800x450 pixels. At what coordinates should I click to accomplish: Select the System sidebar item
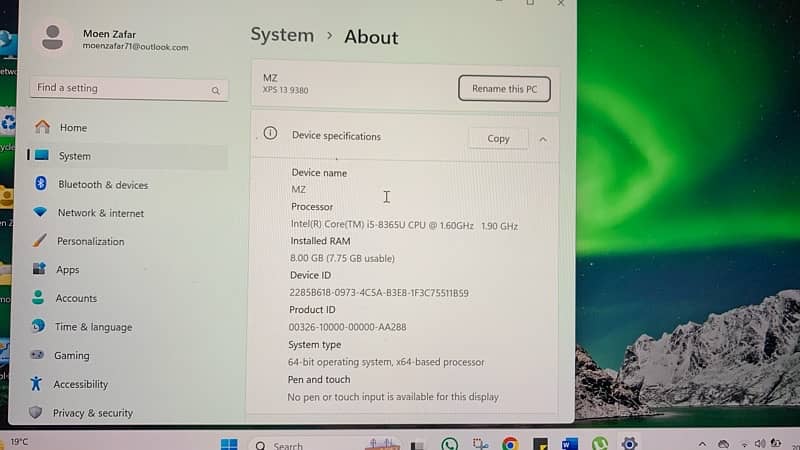pyautogui.click(x=74, y=156)
